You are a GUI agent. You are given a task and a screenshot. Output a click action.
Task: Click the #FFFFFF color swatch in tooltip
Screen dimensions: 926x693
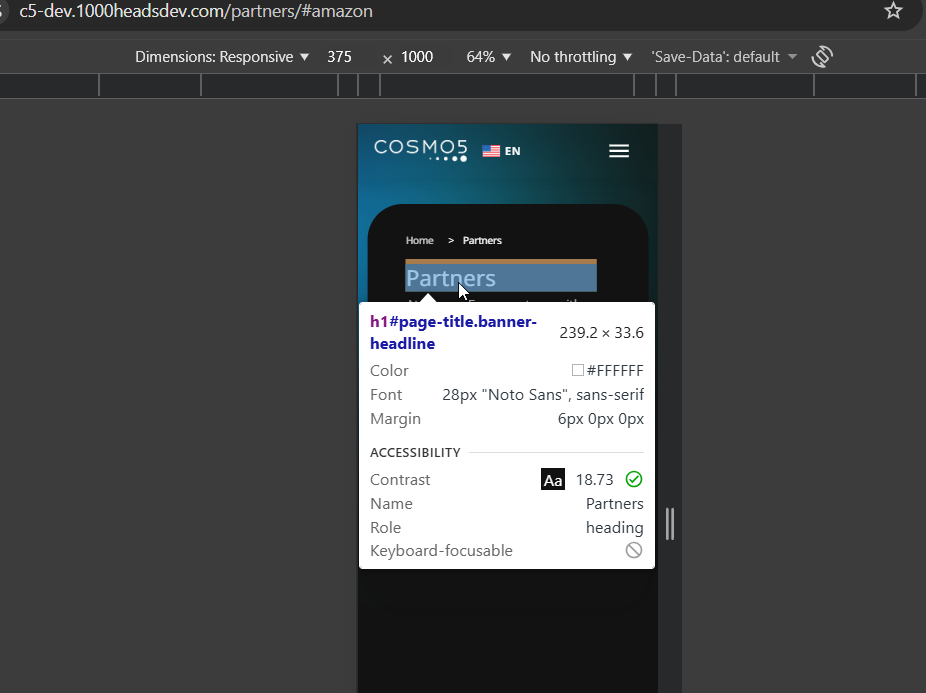tap(578, 370)
